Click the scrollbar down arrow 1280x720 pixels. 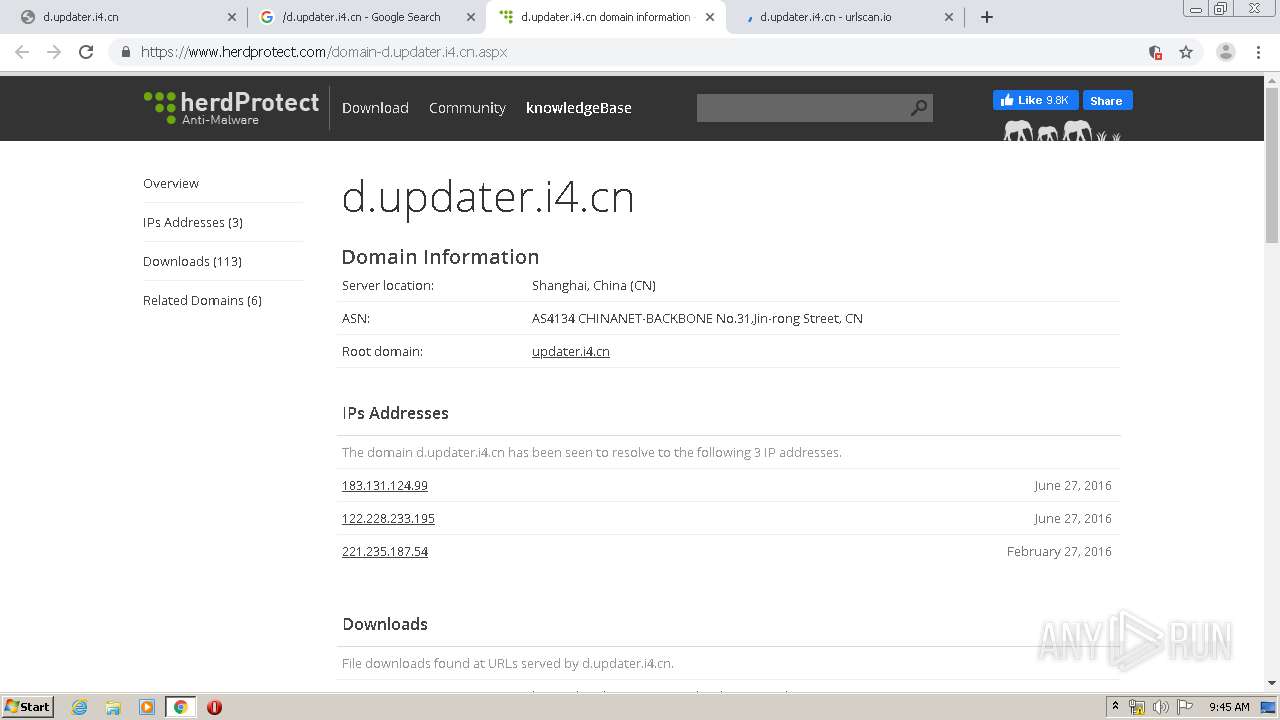(x=1272, y=683)
